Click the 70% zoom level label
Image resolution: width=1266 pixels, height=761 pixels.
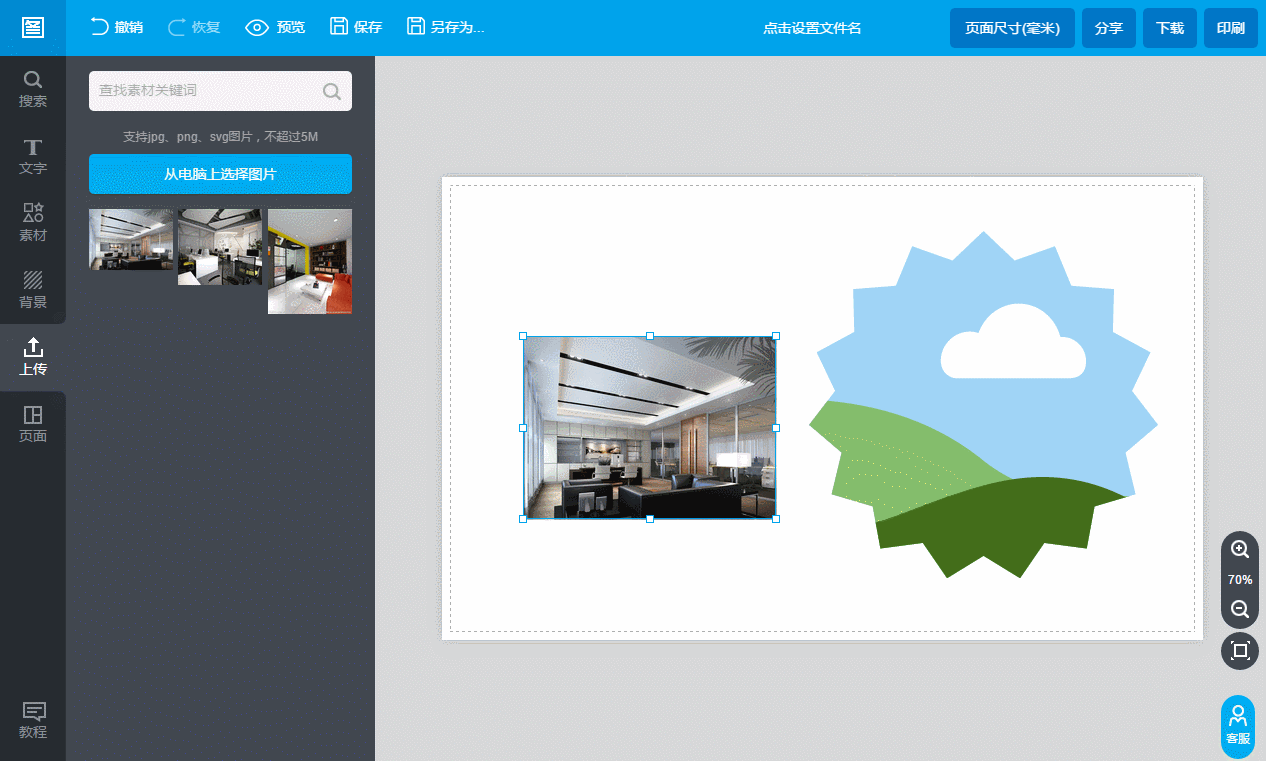[1240, 580]
